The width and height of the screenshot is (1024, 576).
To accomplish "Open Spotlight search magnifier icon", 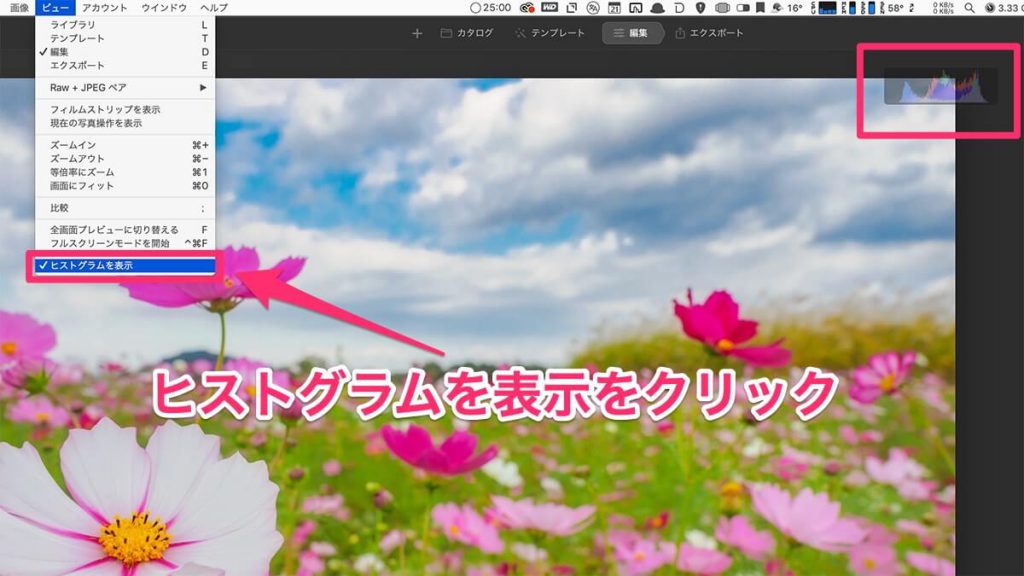I will point(970,8).
